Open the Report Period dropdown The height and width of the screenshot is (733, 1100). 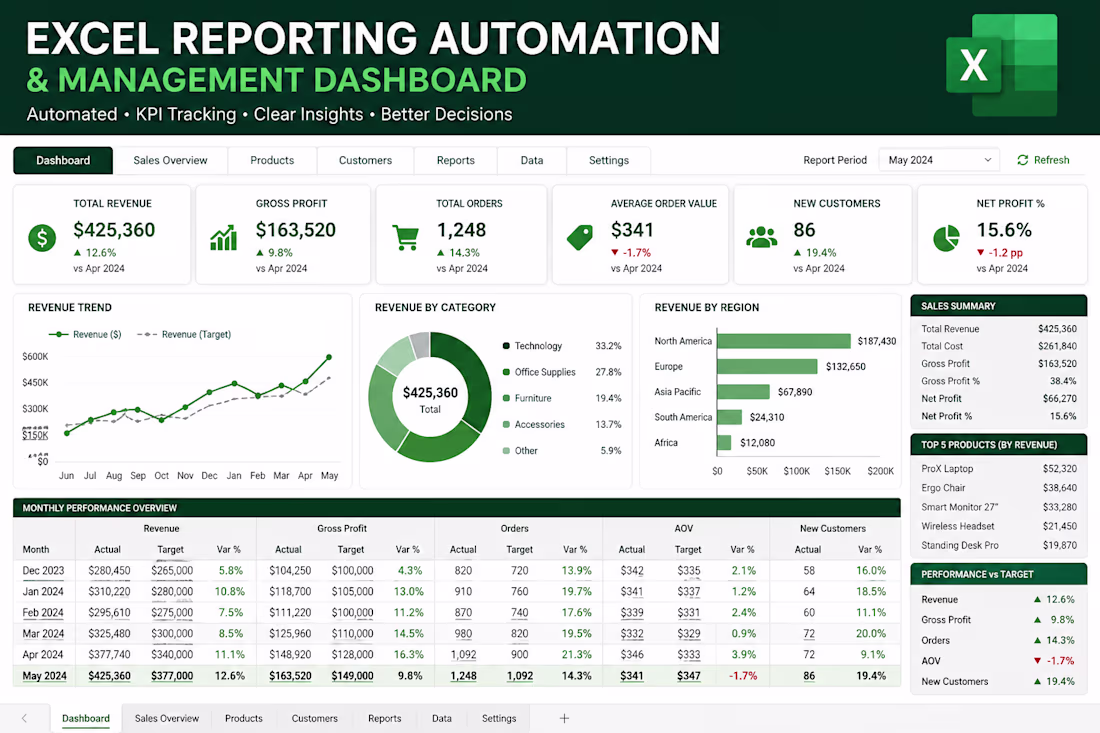pos(939,160)
